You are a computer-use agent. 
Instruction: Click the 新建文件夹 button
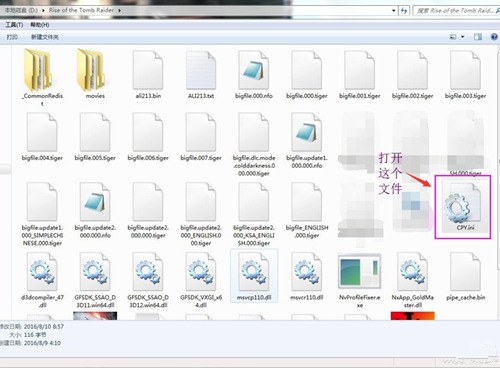coord(45,37)
